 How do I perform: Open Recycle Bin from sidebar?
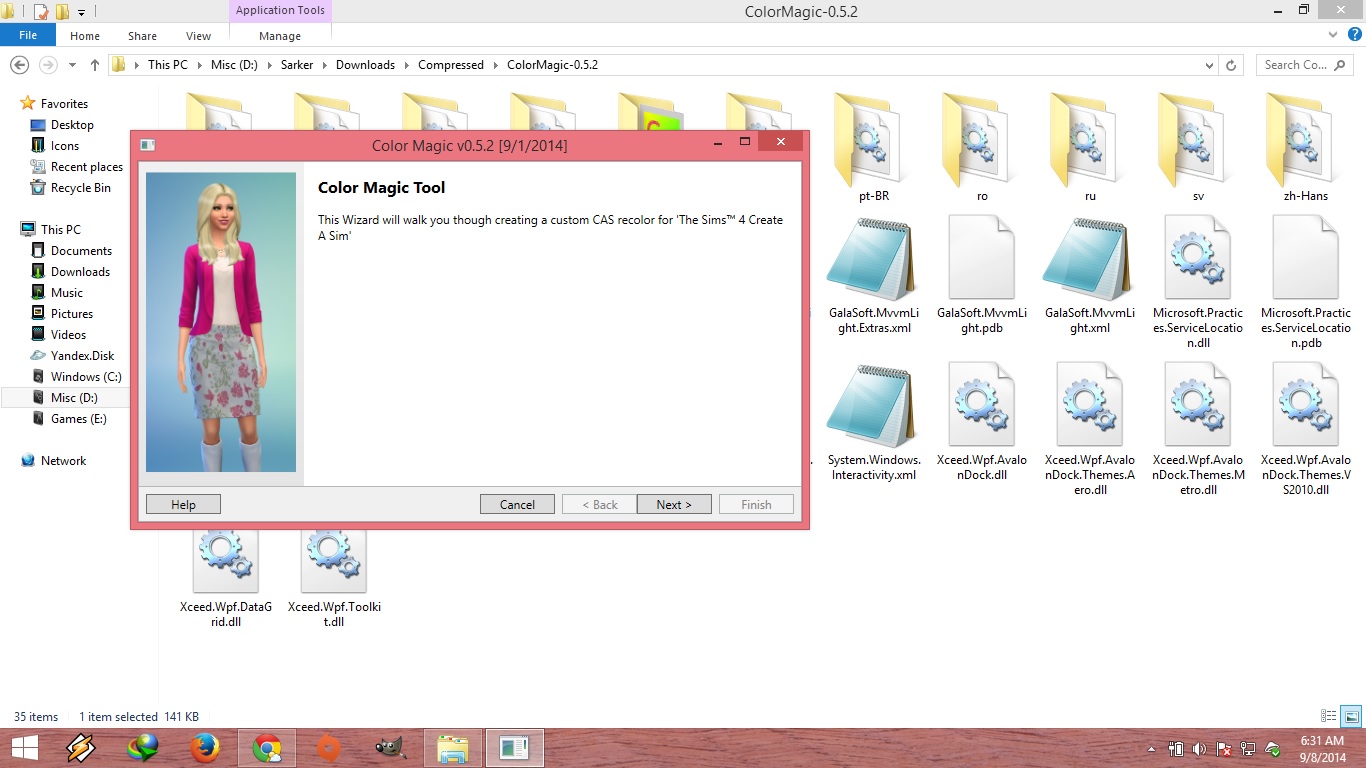tap(81, 188)
